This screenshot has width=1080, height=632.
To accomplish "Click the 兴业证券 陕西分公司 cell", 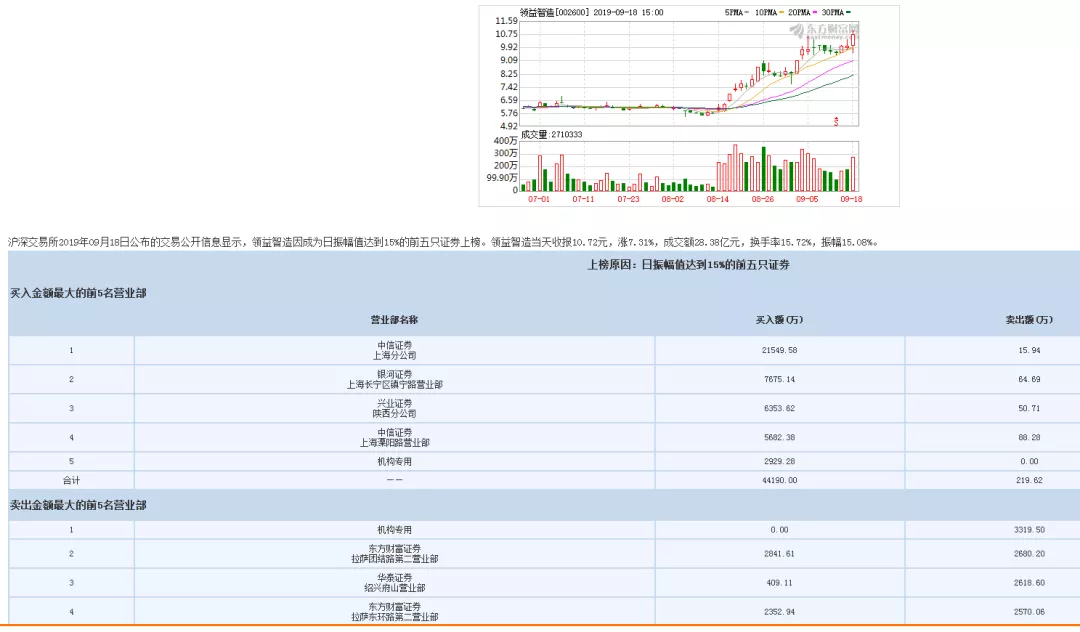I will coord(394,408).
